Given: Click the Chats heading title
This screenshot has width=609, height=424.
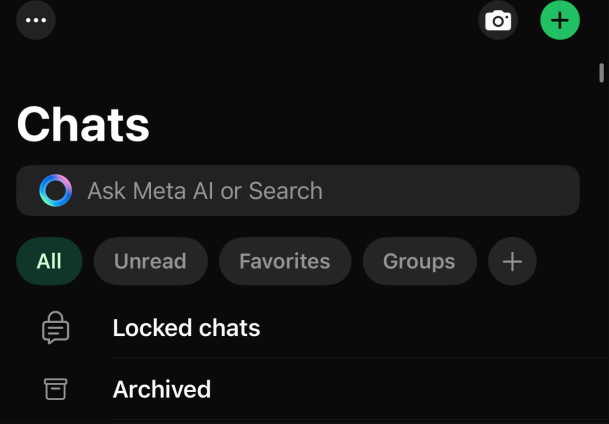Looking at the screenshot, I should click(x=84, y=124).
